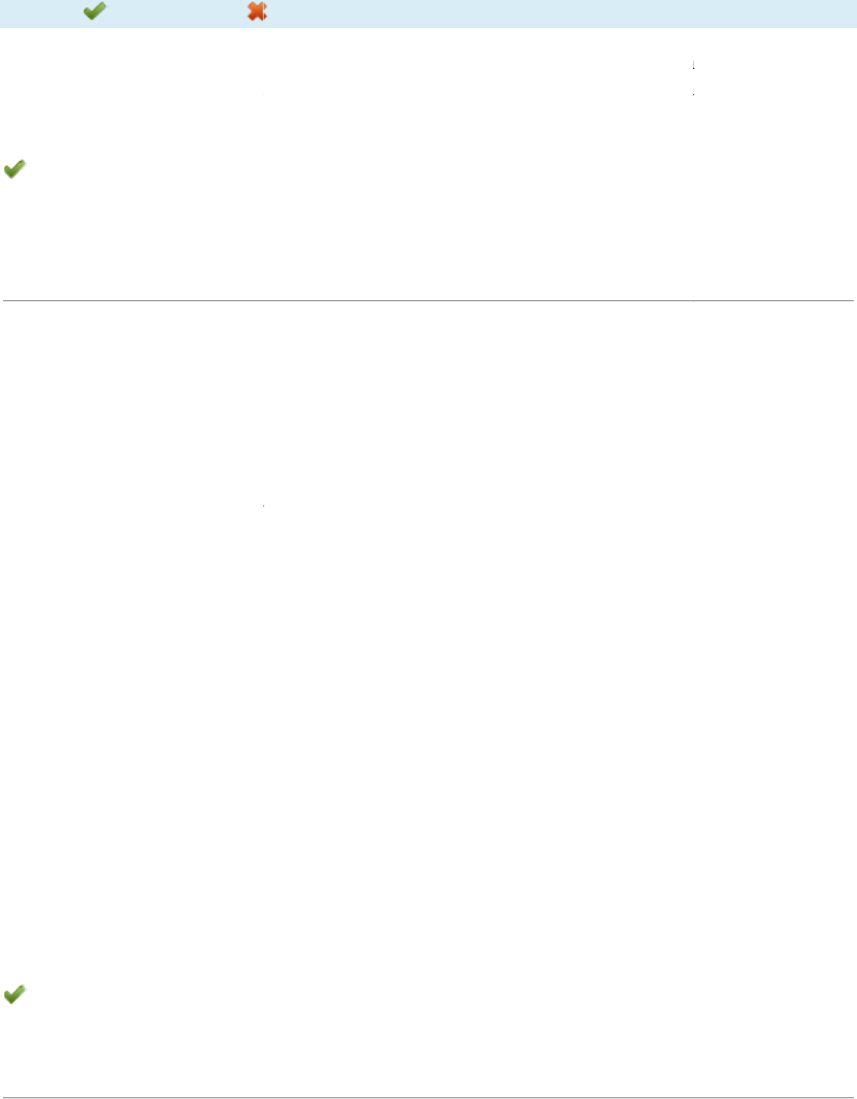Click the red X in the blue header bar
The image size is (857, 1099).
tap(257, 12)
